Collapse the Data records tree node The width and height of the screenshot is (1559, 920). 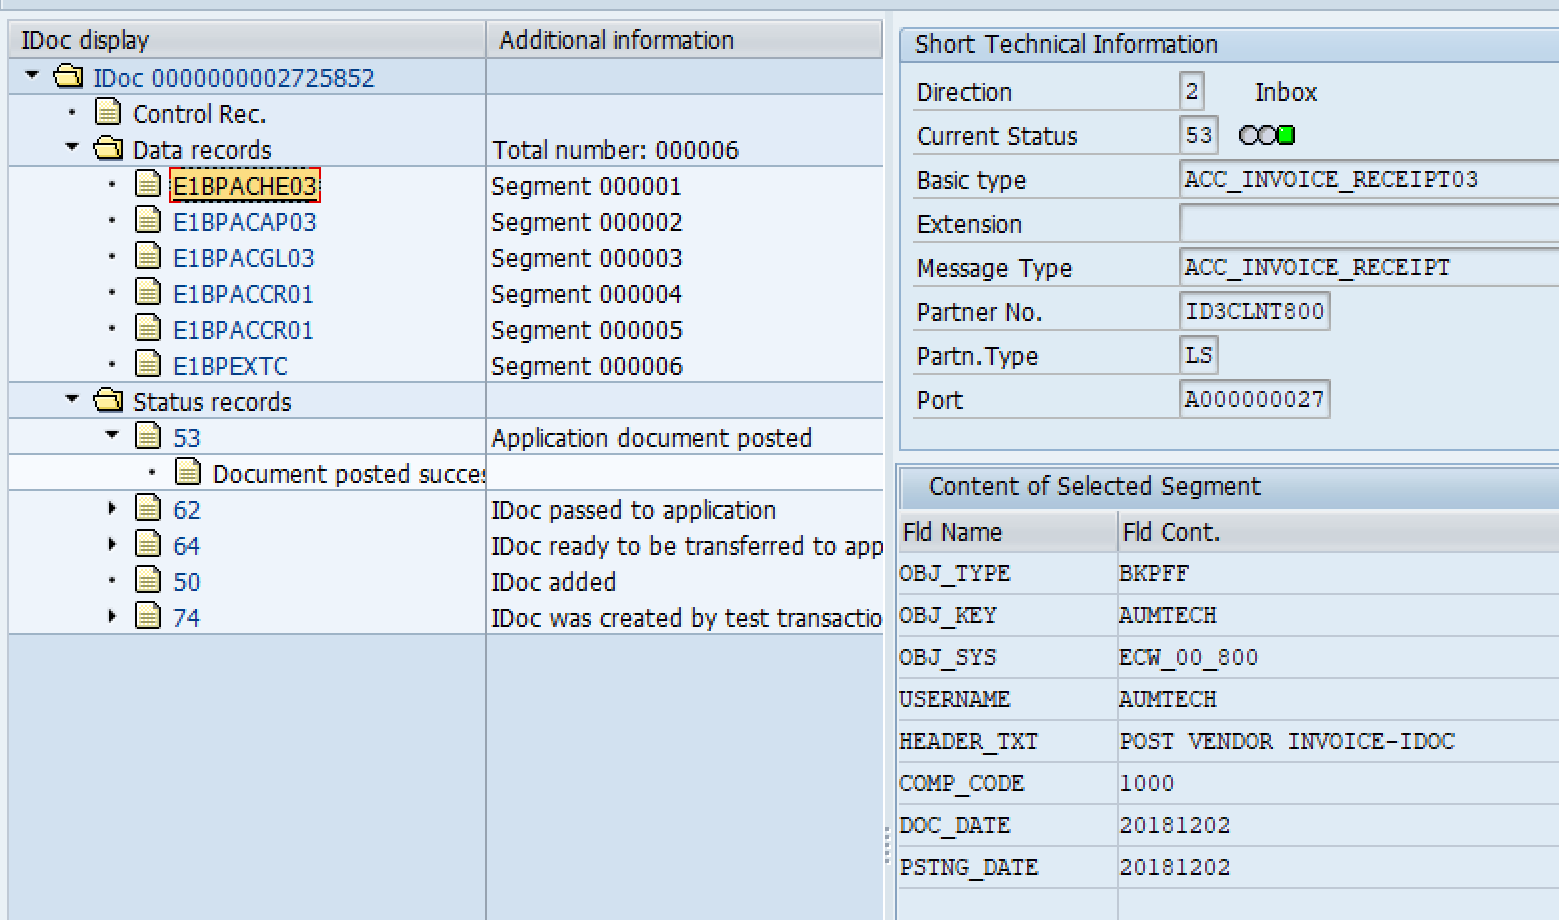click(72, 148)
